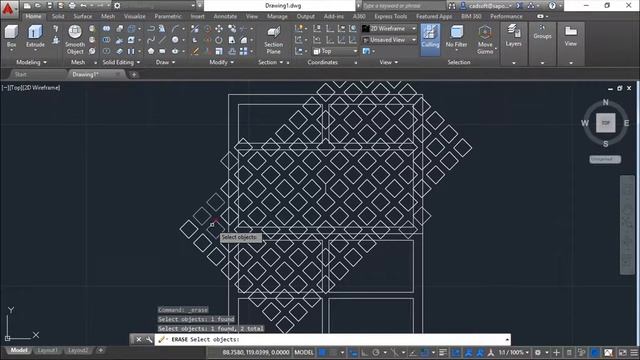640x360 pixels.
Task: Expand the Modify panel
Action: (222, 62)
